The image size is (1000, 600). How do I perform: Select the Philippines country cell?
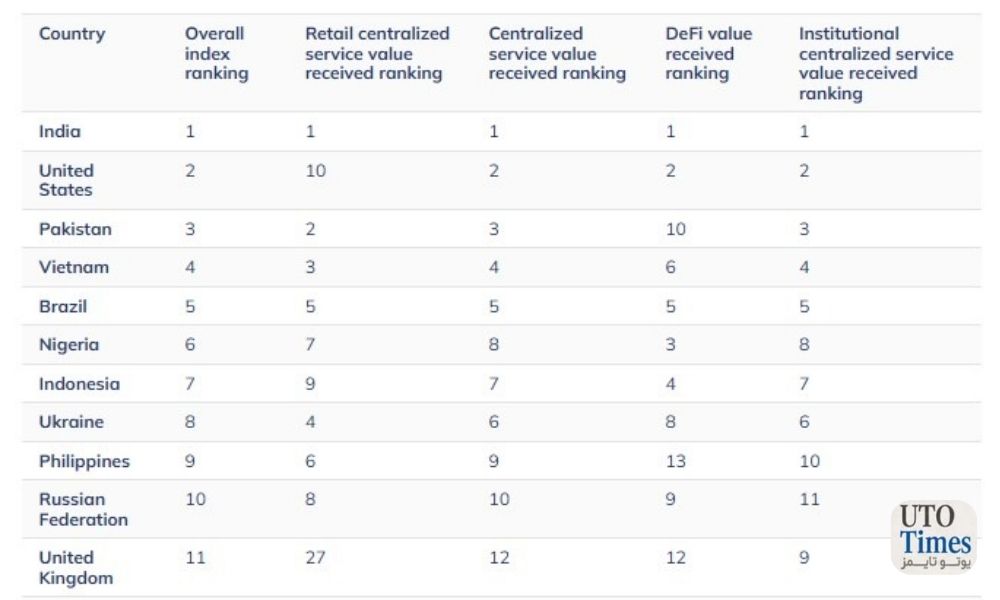[84, 462]
